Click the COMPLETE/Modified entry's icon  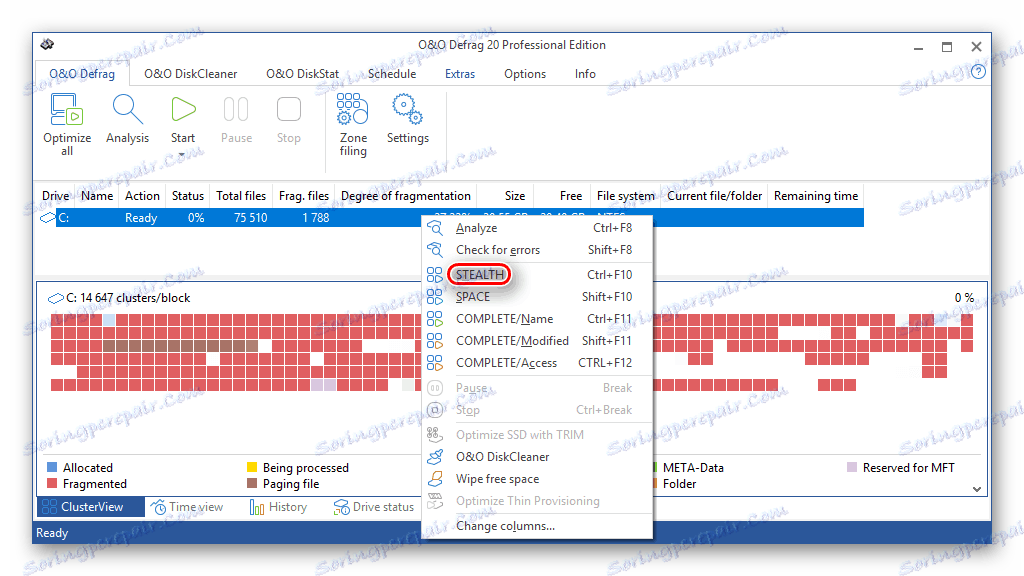435,341
